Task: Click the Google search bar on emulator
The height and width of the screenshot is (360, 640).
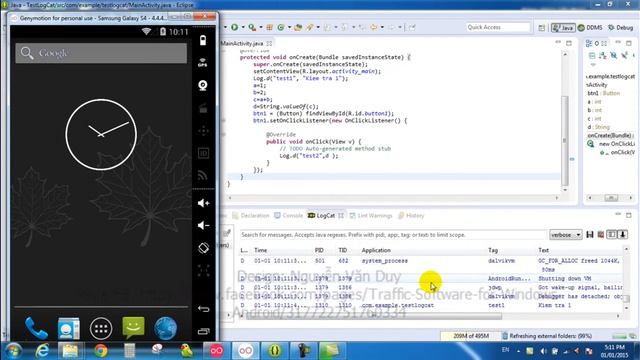Action: [101, 53]
